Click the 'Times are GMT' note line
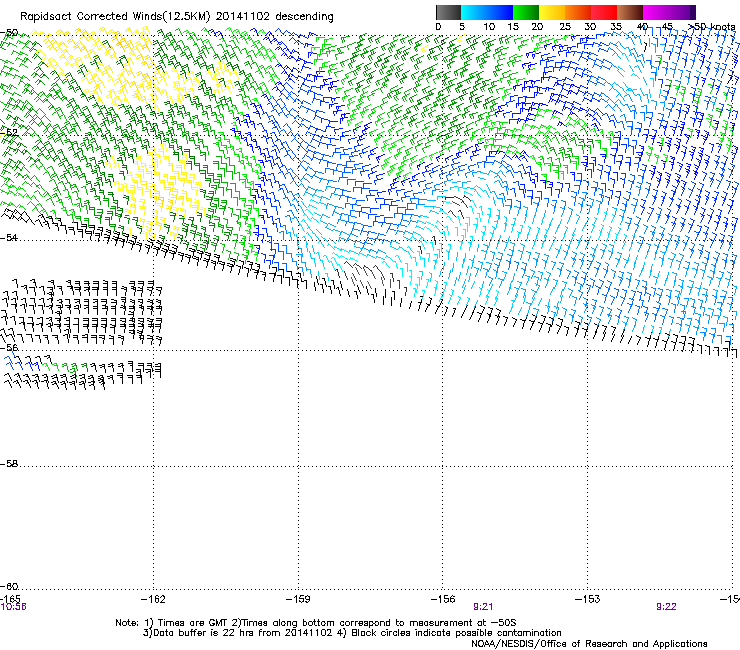Viewport: 740px width, 650px height. click(x=316, y=623)
